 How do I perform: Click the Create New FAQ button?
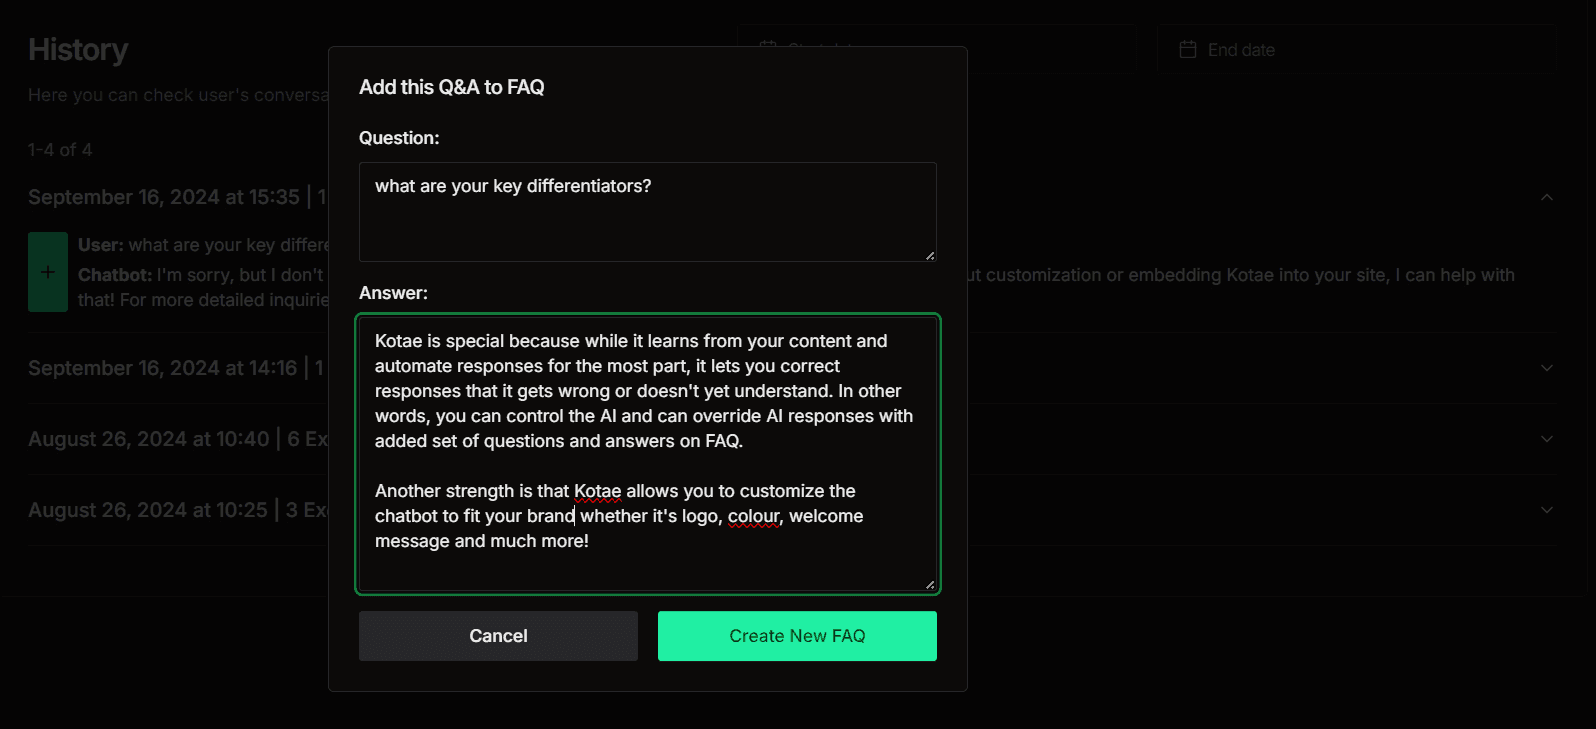(797, 636)
